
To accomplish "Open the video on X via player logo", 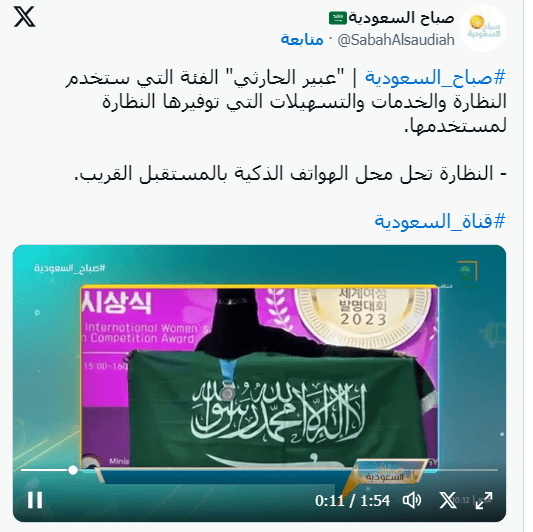I will tap(448, 500).
